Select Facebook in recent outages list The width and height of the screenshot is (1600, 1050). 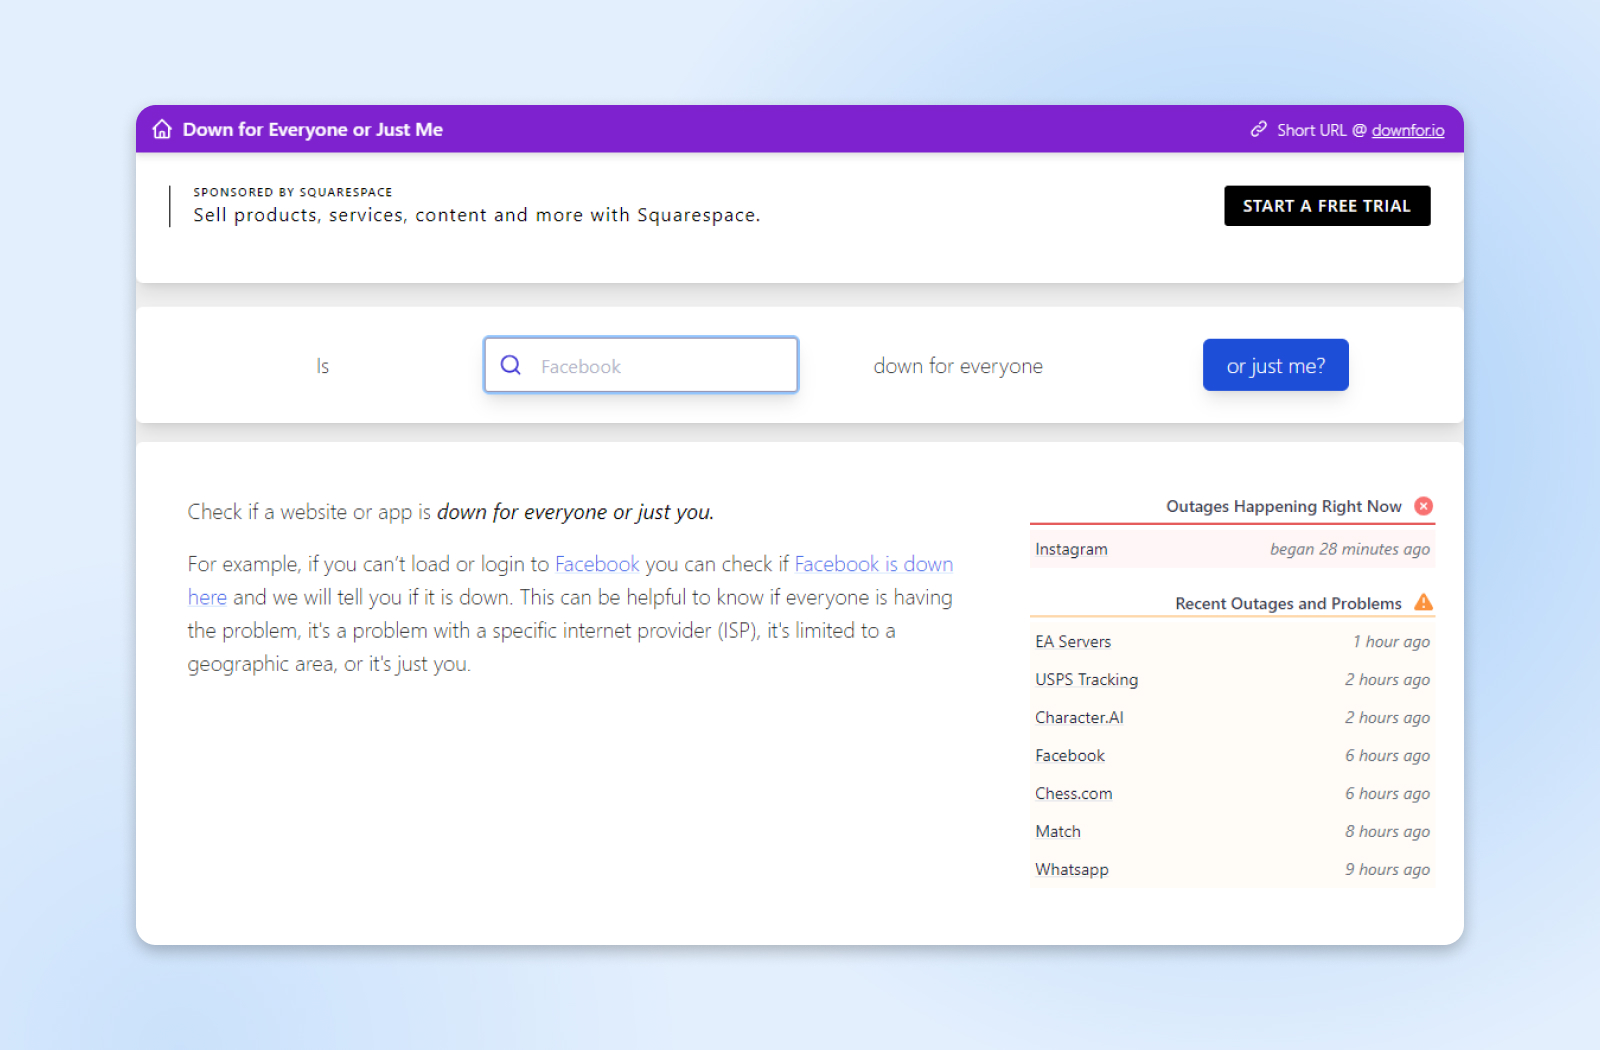(1070, 756)
